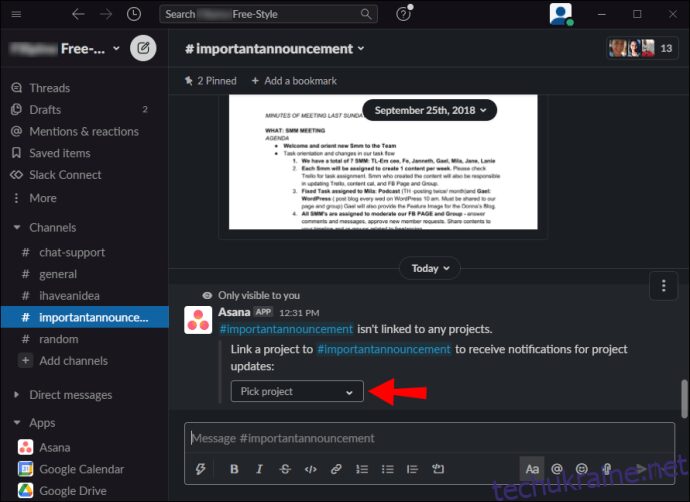Click the #importantannouncement link in Asana message
The height and width of the screenshot is (502, 690).
(286, 329)
